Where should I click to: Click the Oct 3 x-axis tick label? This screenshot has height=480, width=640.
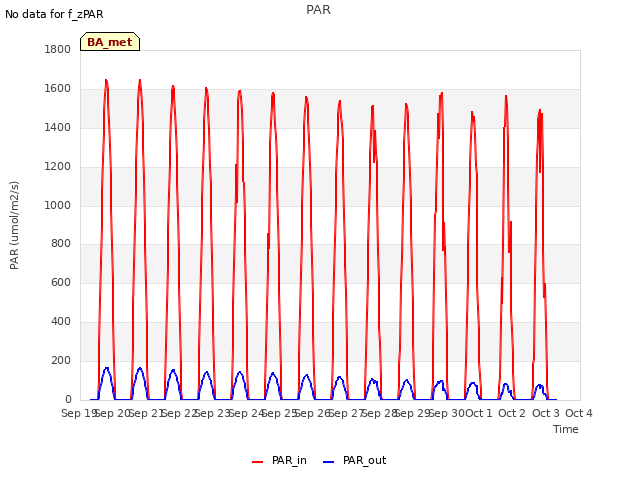[546, 413]
